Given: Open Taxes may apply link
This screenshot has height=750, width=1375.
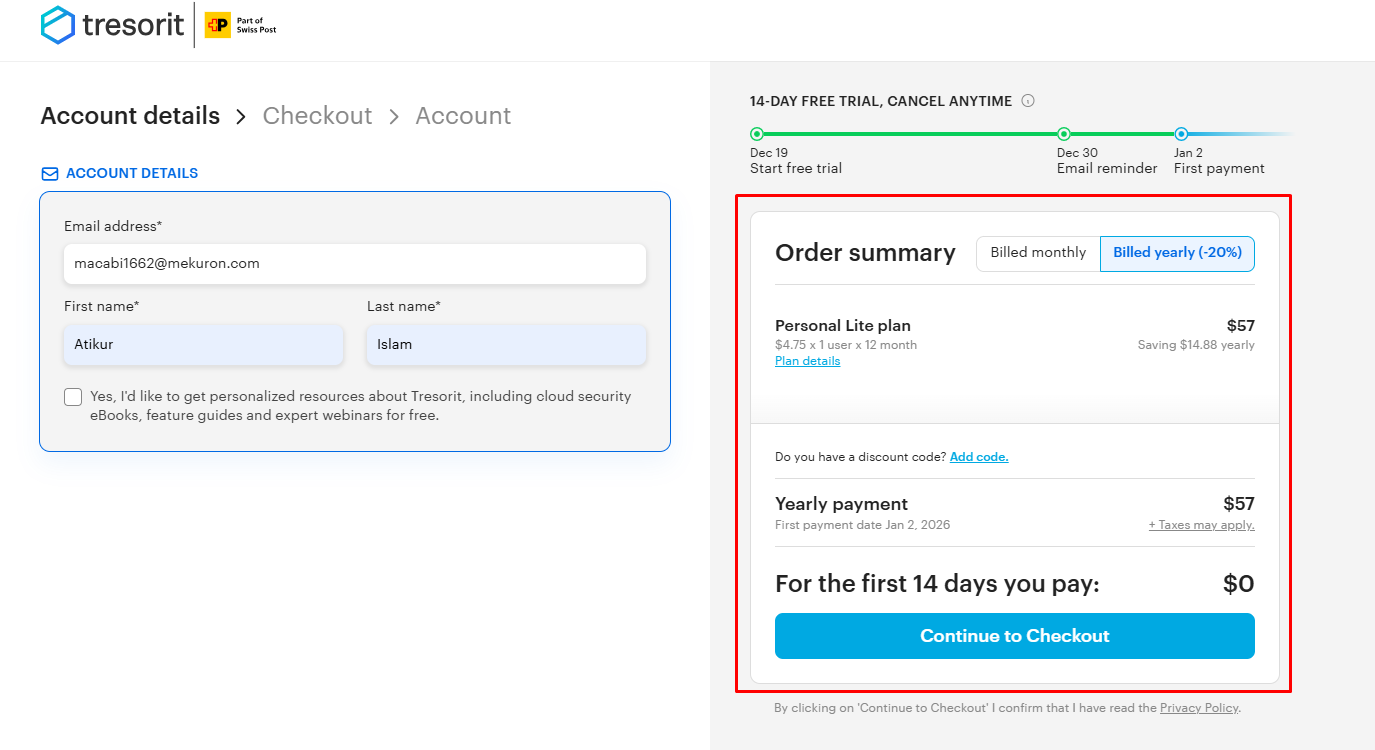Looking at the screenshot, I should pos(1201,525).
